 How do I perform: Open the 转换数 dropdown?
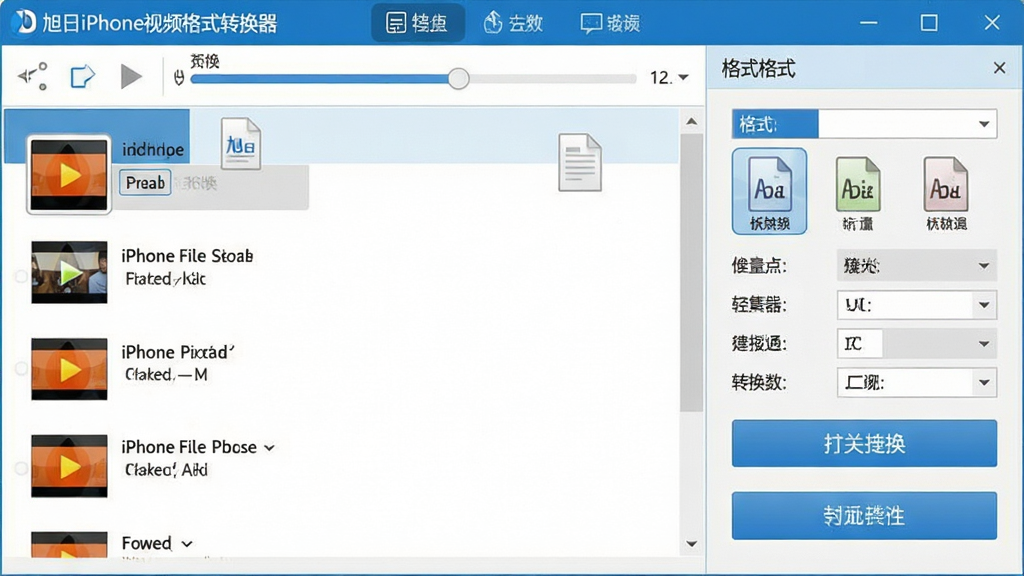click(916, 383)
